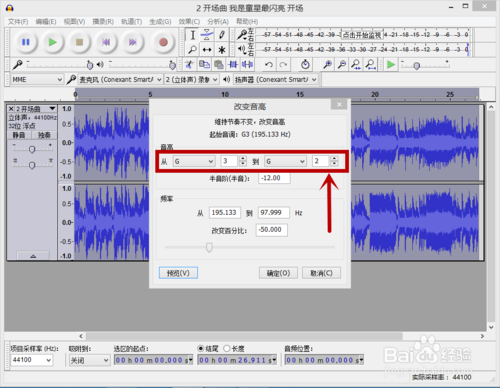
Task: Click the Zoom Out magnifier icon
Action: pos(342,64)
